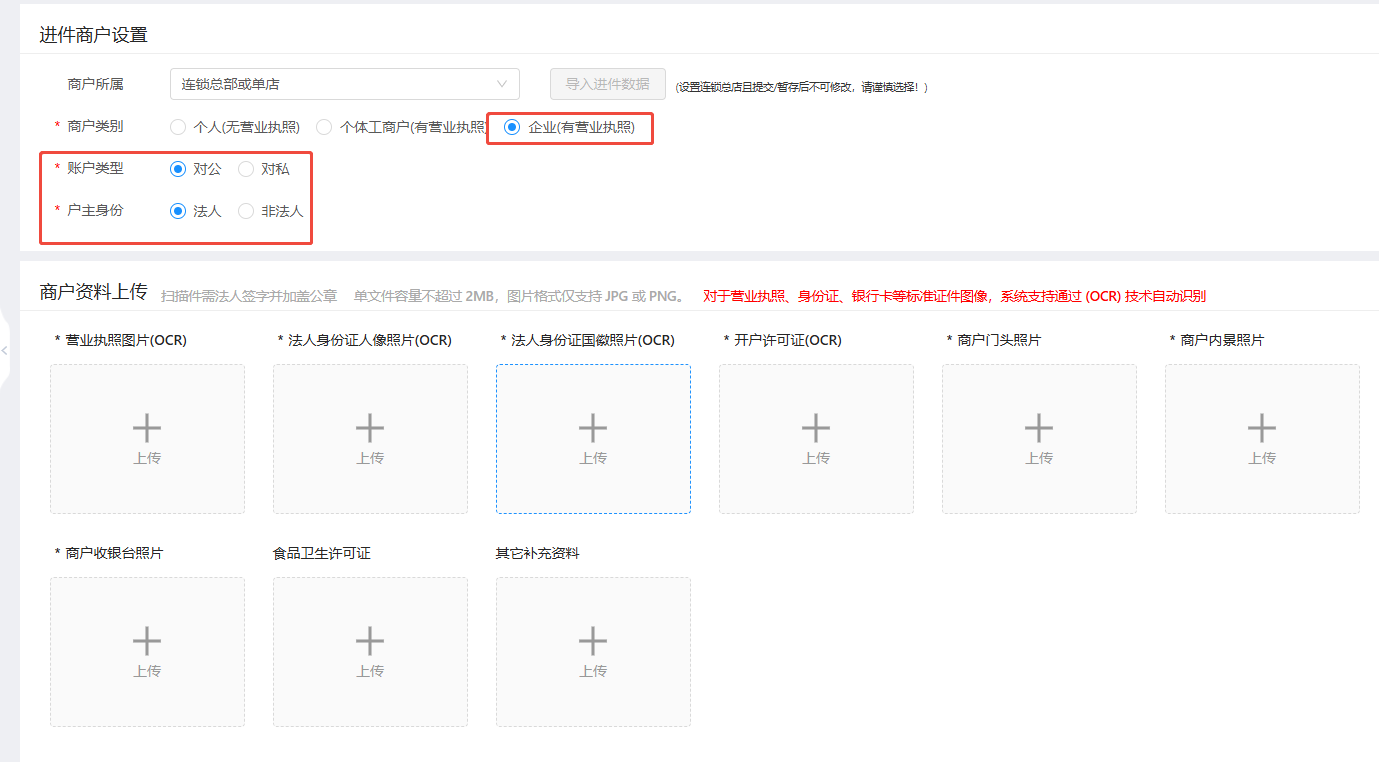
Task: Click dropdown arrow of 连锁总部或单店 selector
Action: (x=502, y=84)
